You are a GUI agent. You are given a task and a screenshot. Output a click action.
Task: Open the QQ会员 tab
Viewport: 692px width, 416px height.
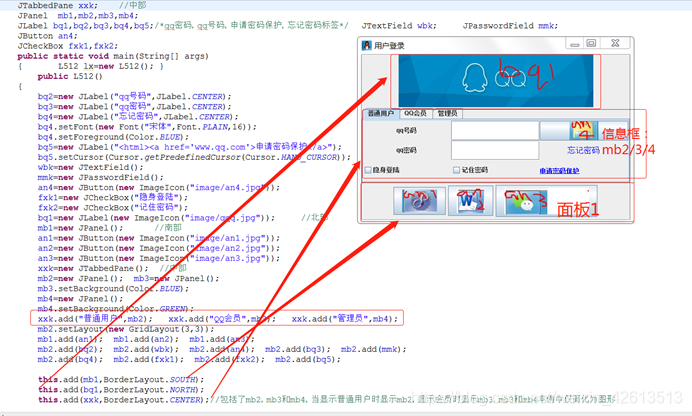tap(415, 113)
